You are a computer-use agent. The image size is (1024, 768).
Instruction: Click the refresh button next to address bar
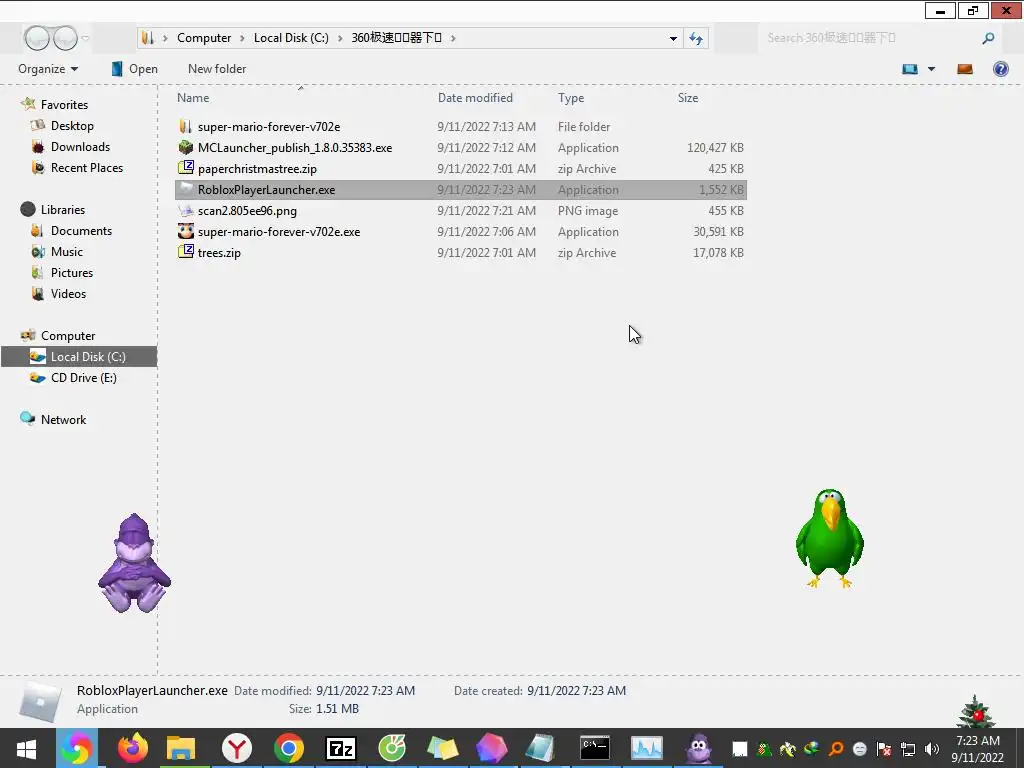point(696,39)
